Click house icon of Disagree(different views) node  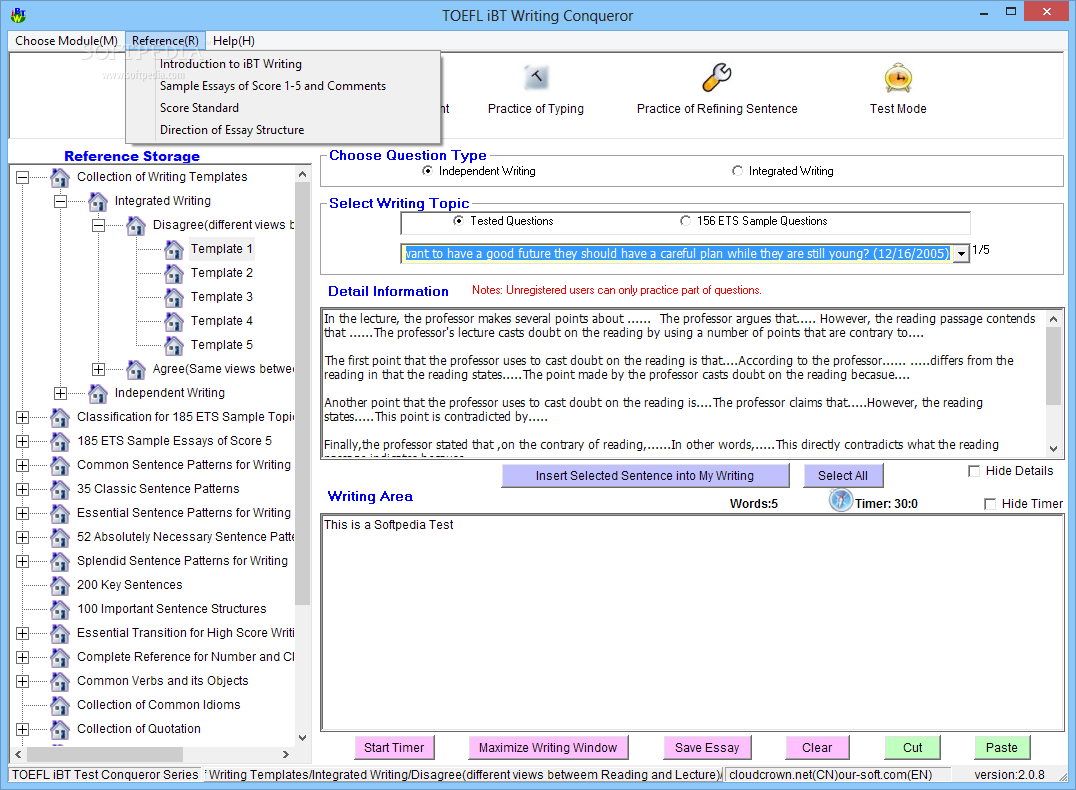click(x=136, y=225)
